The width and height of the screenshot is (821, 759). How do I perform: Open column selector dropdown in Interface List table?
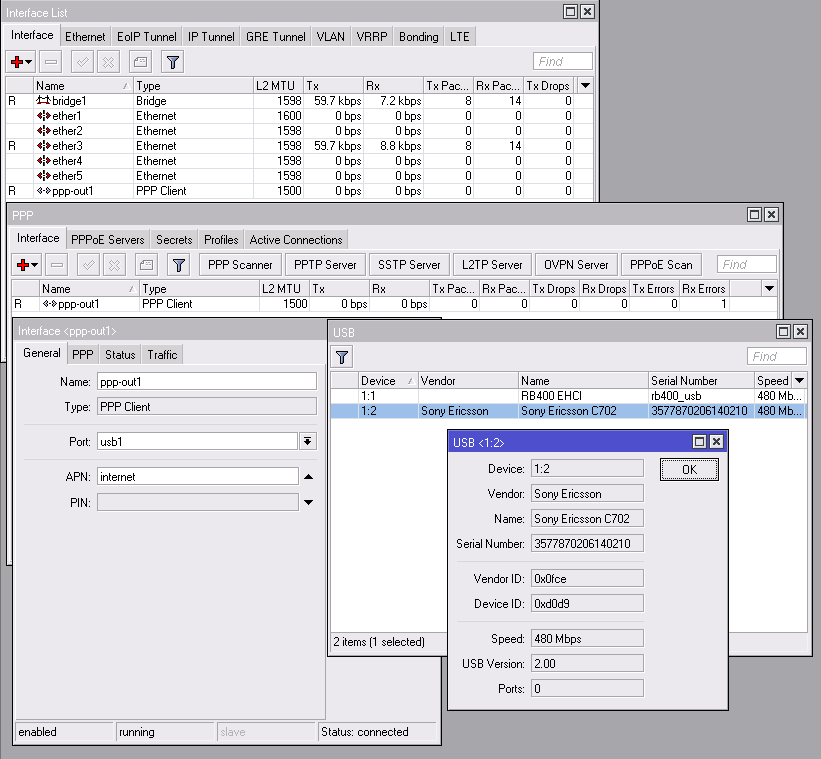(x=585, y=86)
